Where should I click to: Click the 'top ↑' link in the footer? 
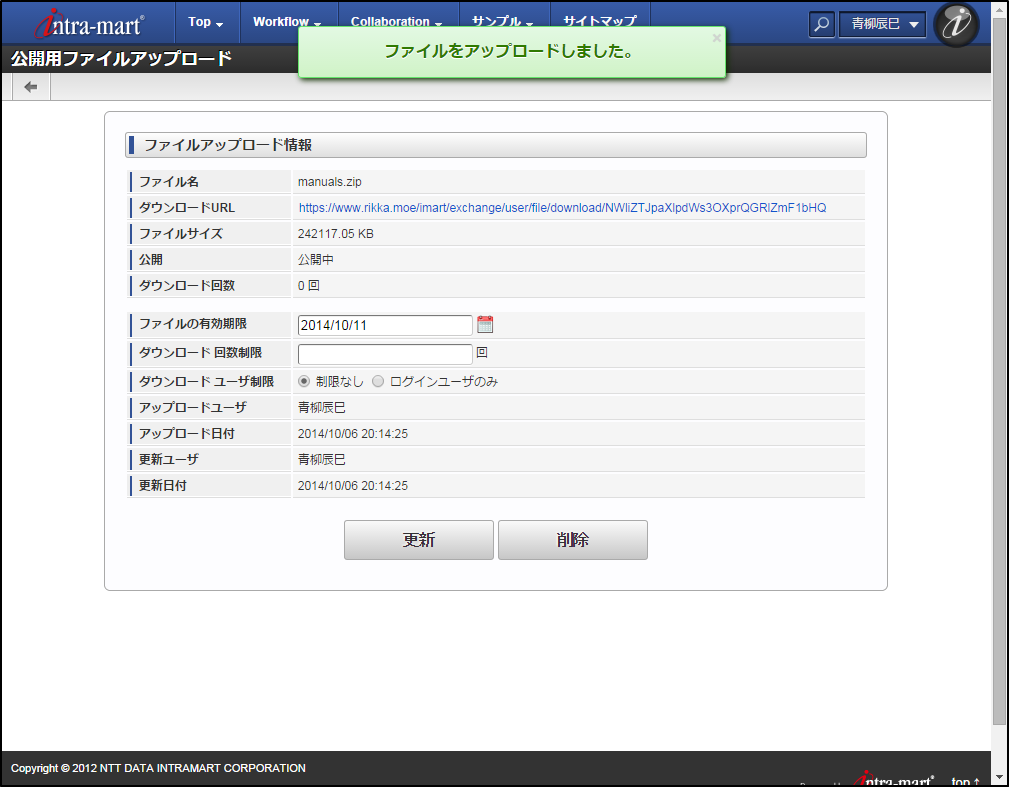pos(965,781)
